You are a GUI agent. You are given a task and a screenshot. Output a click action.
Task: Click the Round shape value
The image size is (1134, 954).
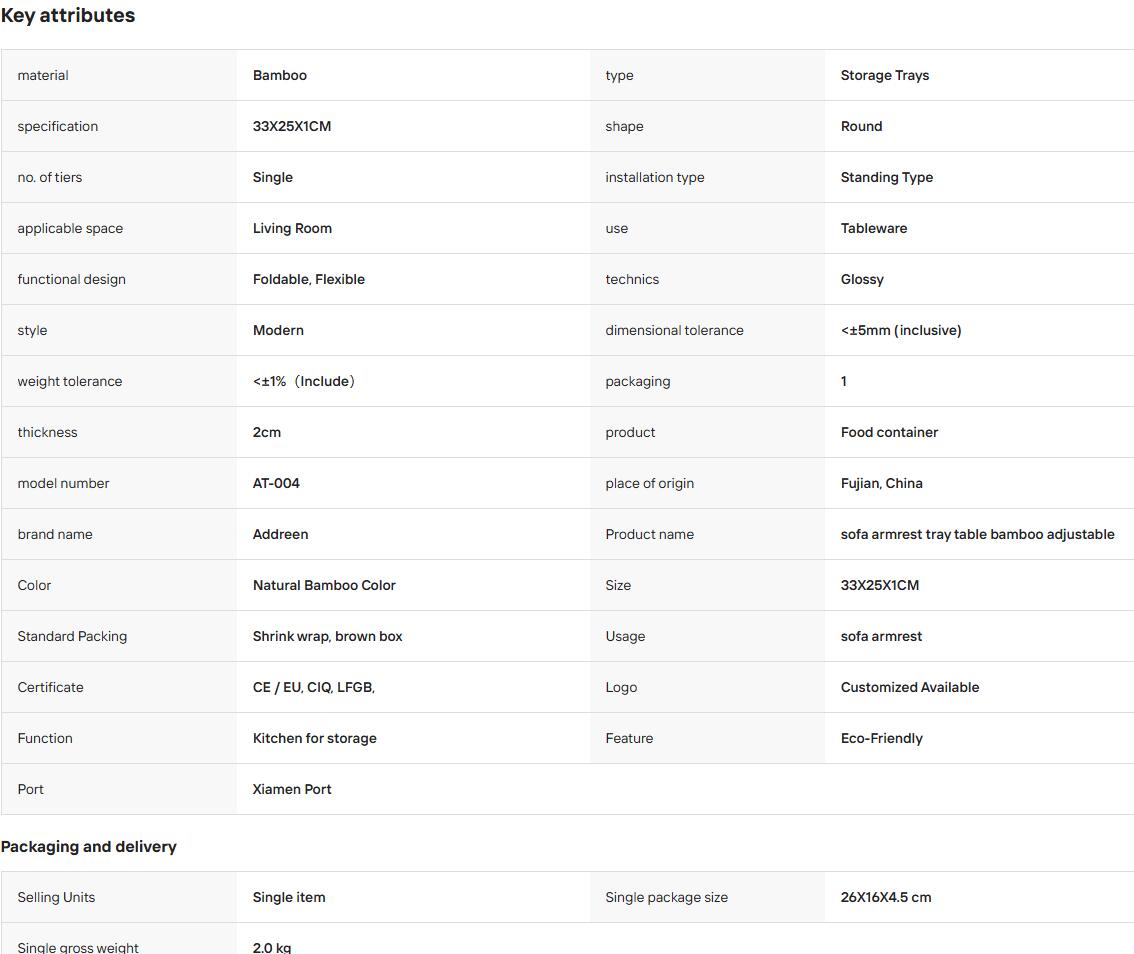861,126
